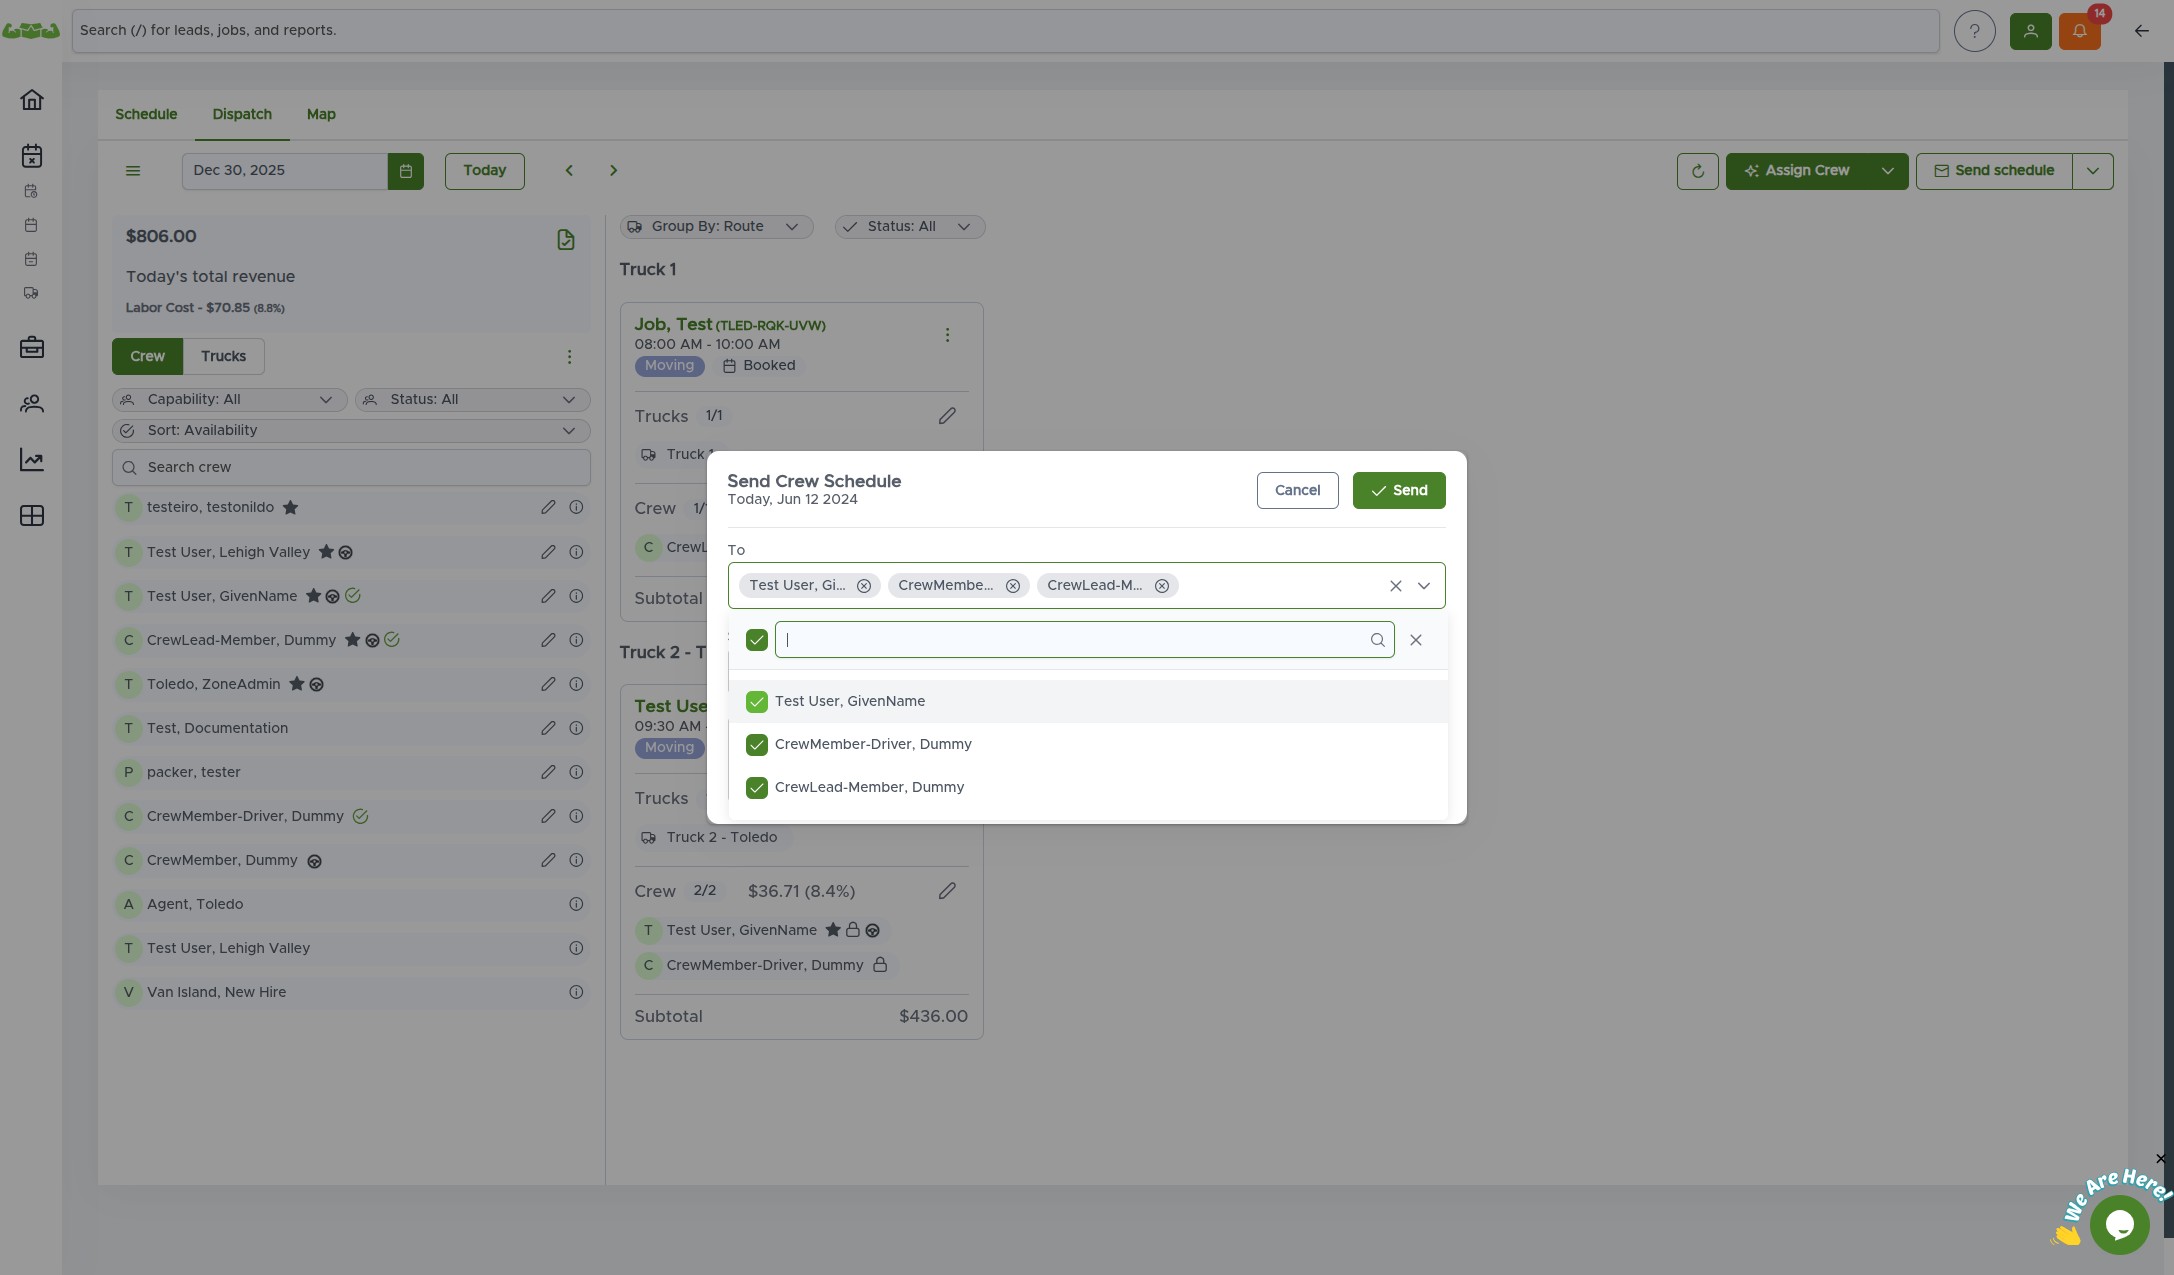Toggle the select-all recipients checkbox
The height and width of the screenshot is (1275, 2174).
tap(757, 640)
